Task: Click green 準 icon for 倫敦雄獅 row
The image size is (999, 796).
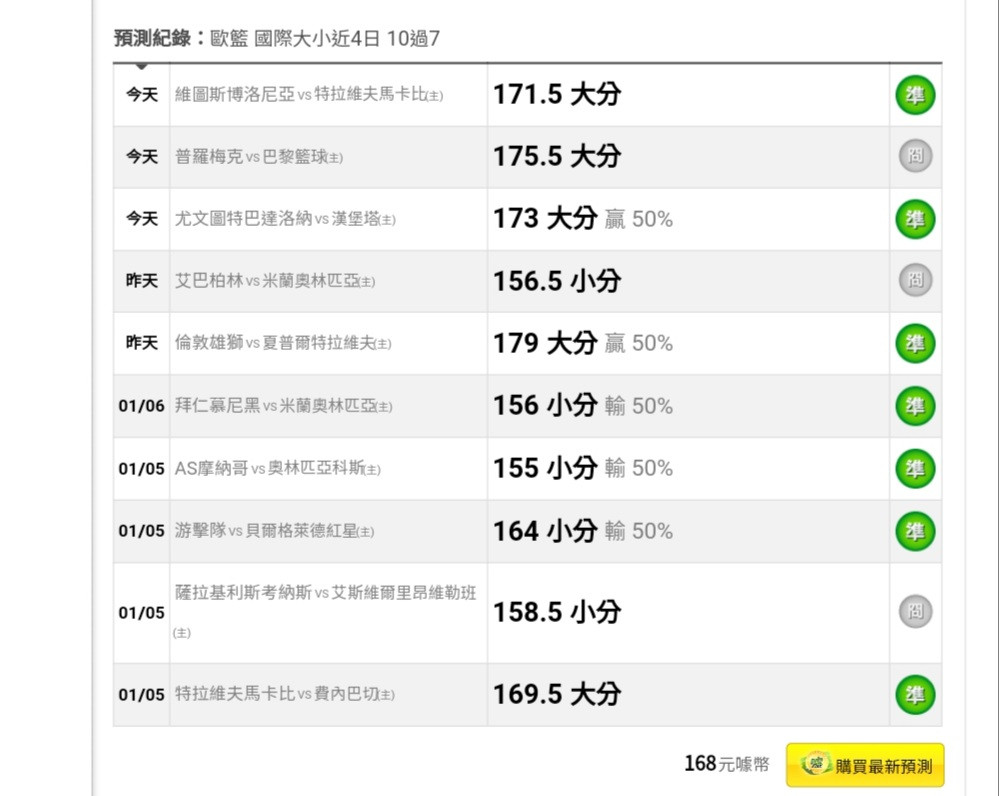Action: pos(915,343)
